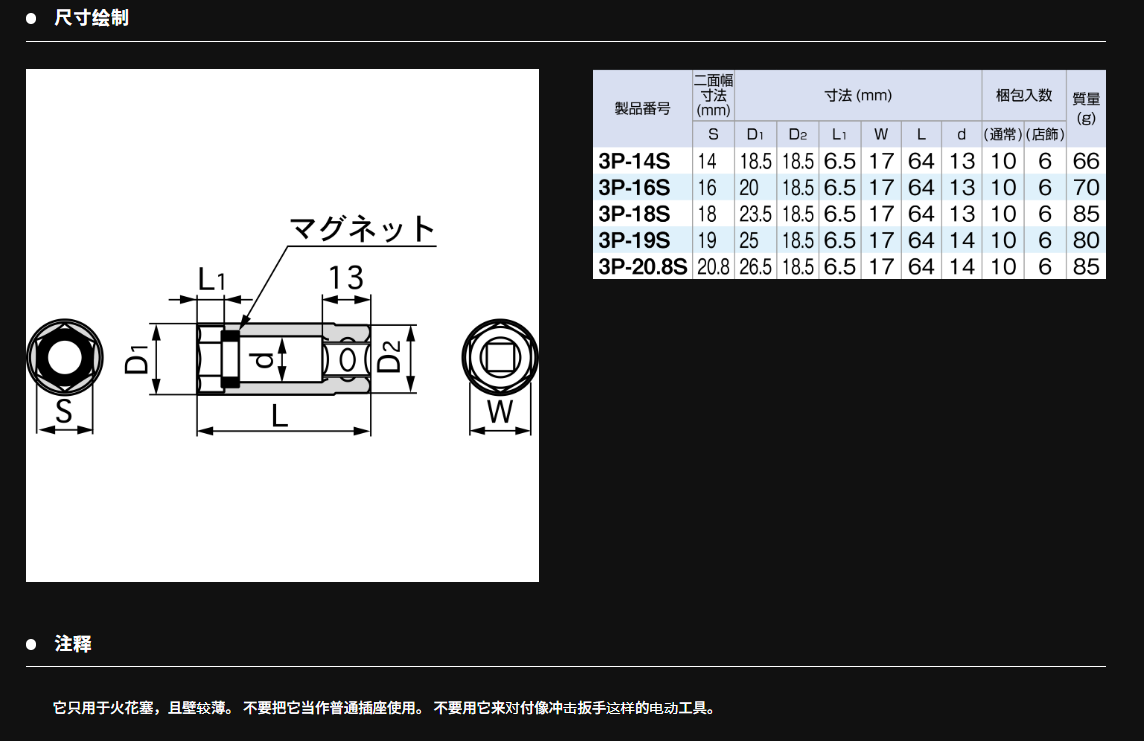Click the W width label under square drive
The image size is (1144, 741).
pos(500,412)
